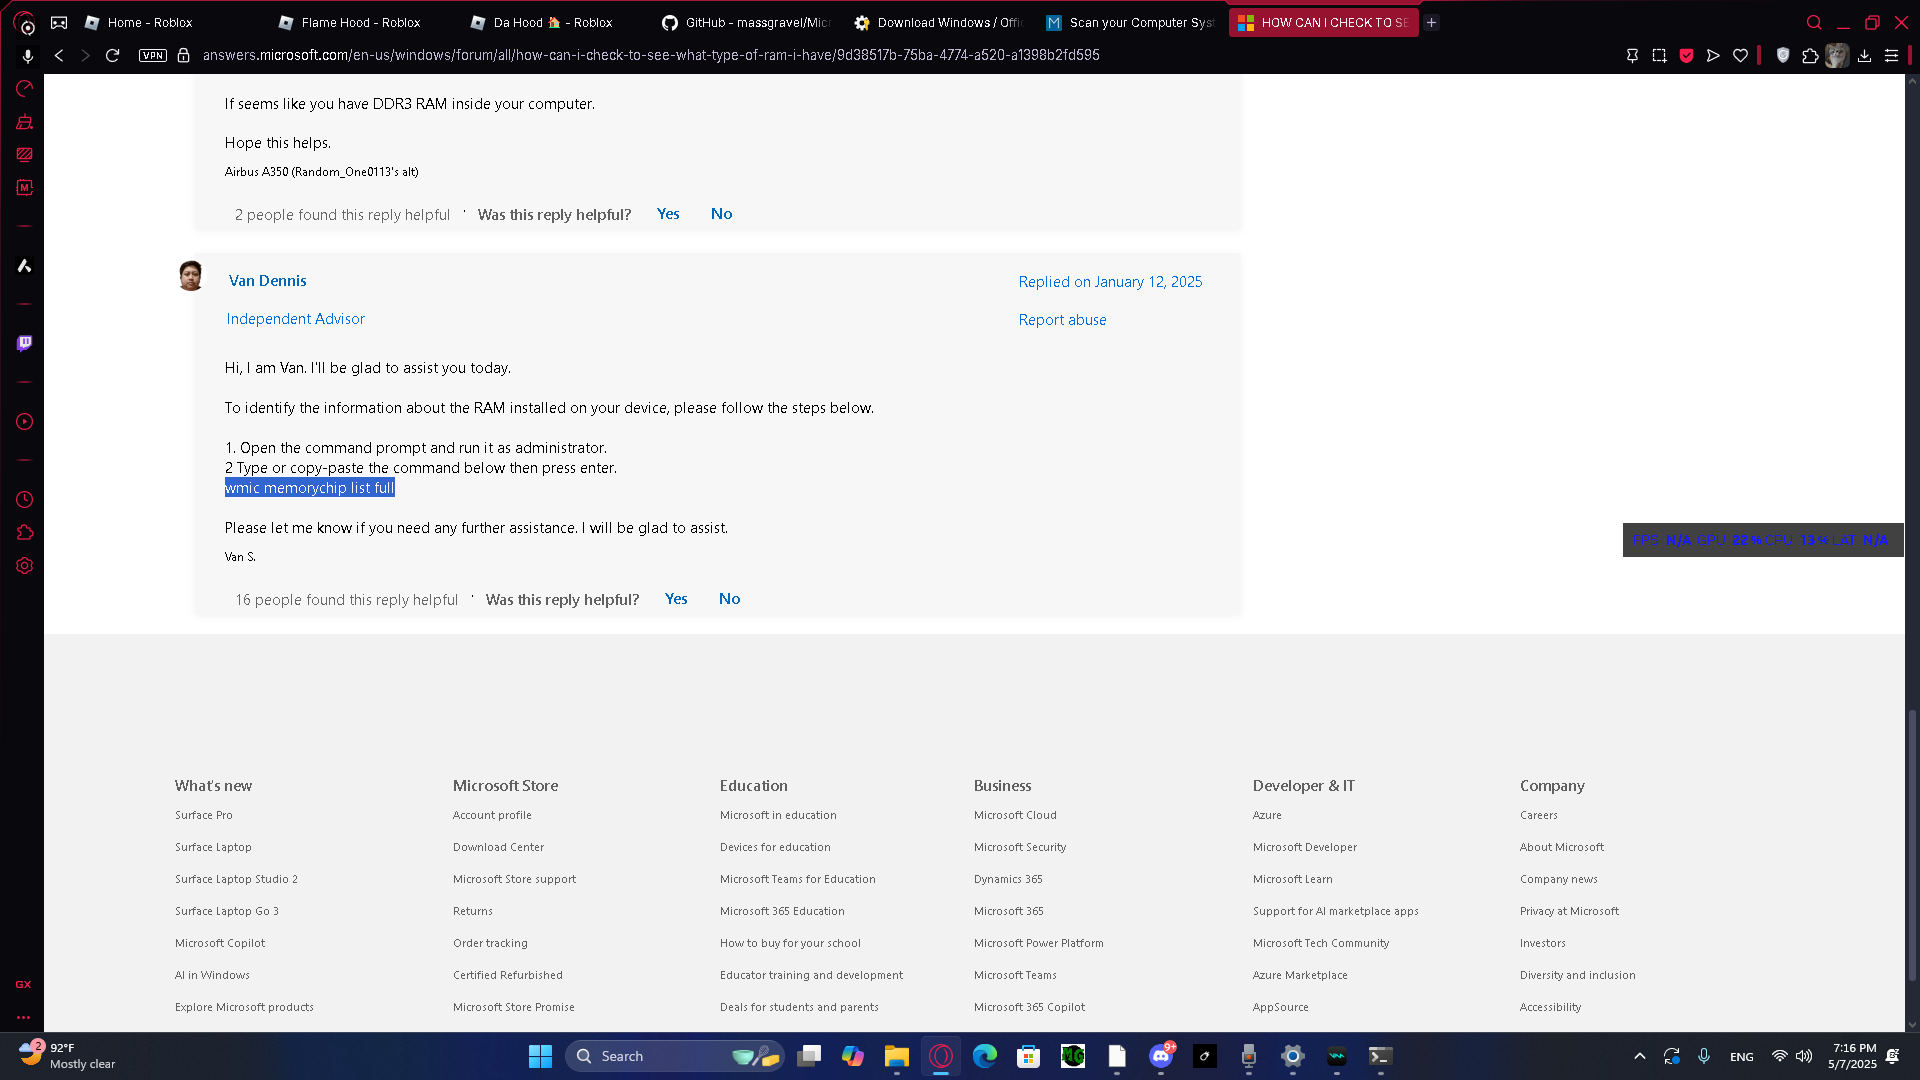The width and height of the screenshot is (1920, 1080).
Task: Click the page vertical scrollbar thumb
Action: (1912, 845)
